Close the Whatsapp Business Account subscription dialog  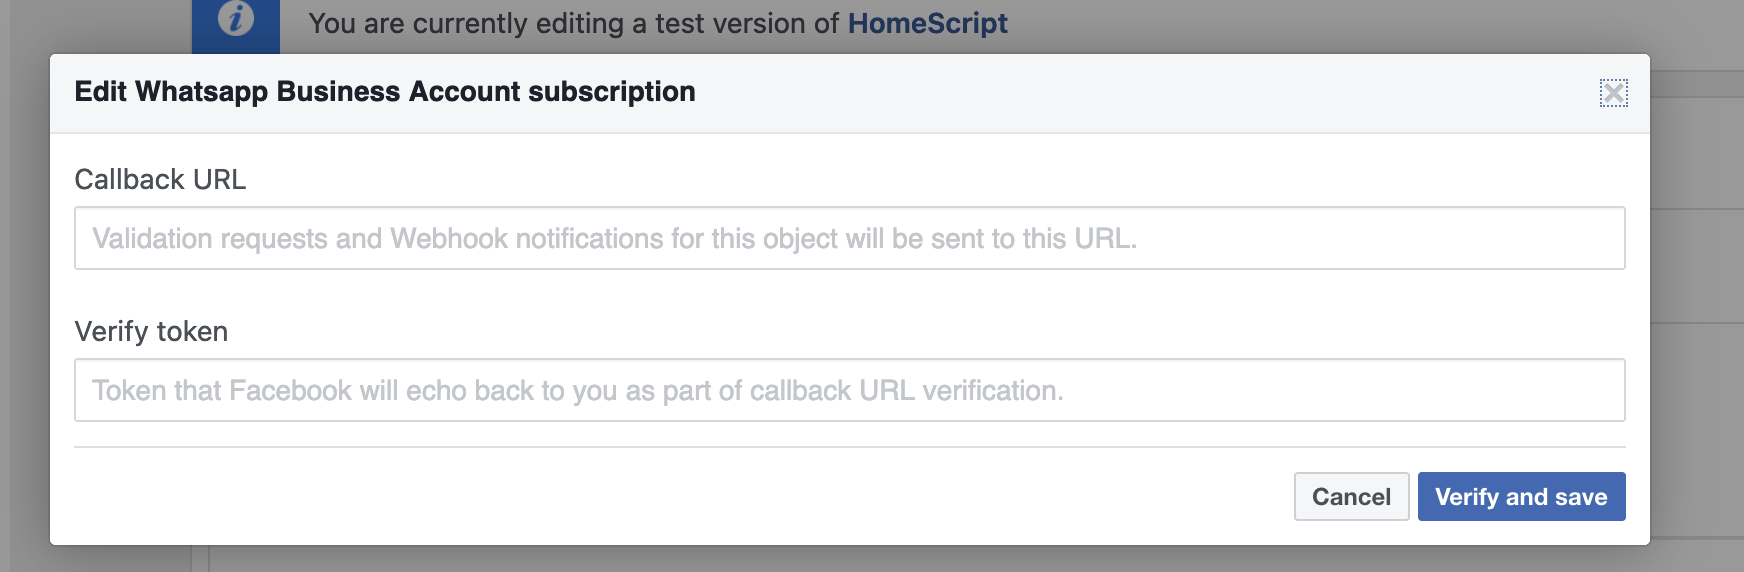click(x=1613, y=93)
